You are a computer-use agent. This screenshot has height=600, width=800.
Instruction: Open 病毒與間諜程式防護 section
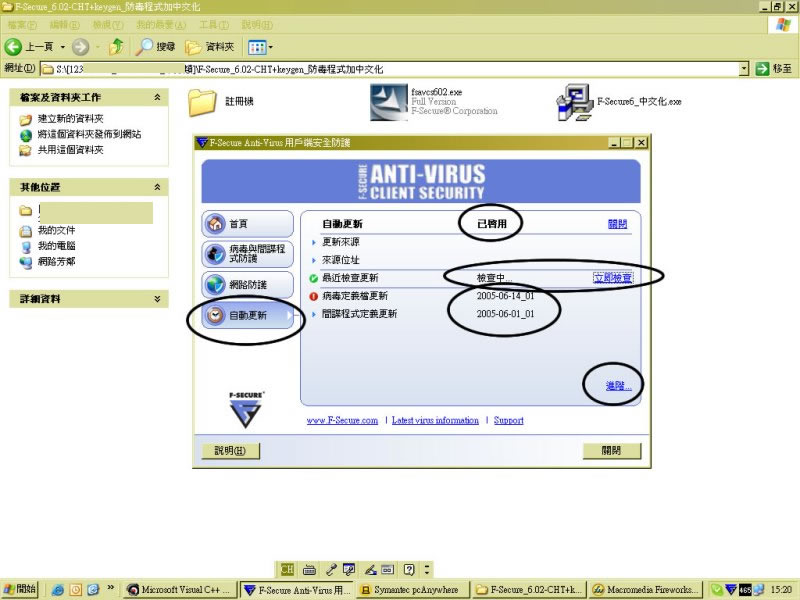pyautogui.click(x=247, y=254)
